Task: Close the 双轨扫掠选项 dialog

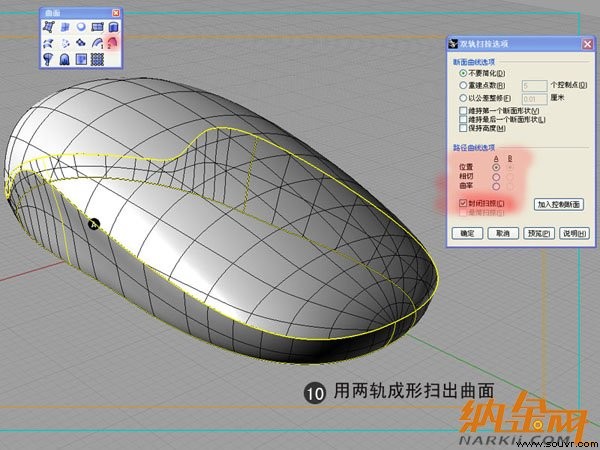Action: [x=588, y=44]
